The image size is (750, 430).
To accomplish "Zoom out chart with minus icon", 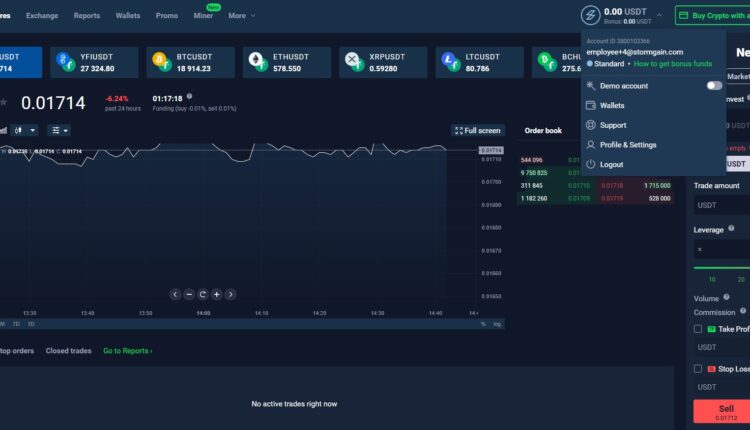I will pos(189,294).
